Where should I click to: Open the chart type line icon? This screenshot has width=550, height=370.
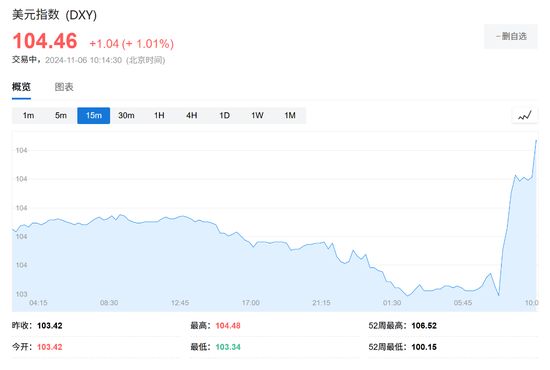pyautogui.click(x=525, y=115)
